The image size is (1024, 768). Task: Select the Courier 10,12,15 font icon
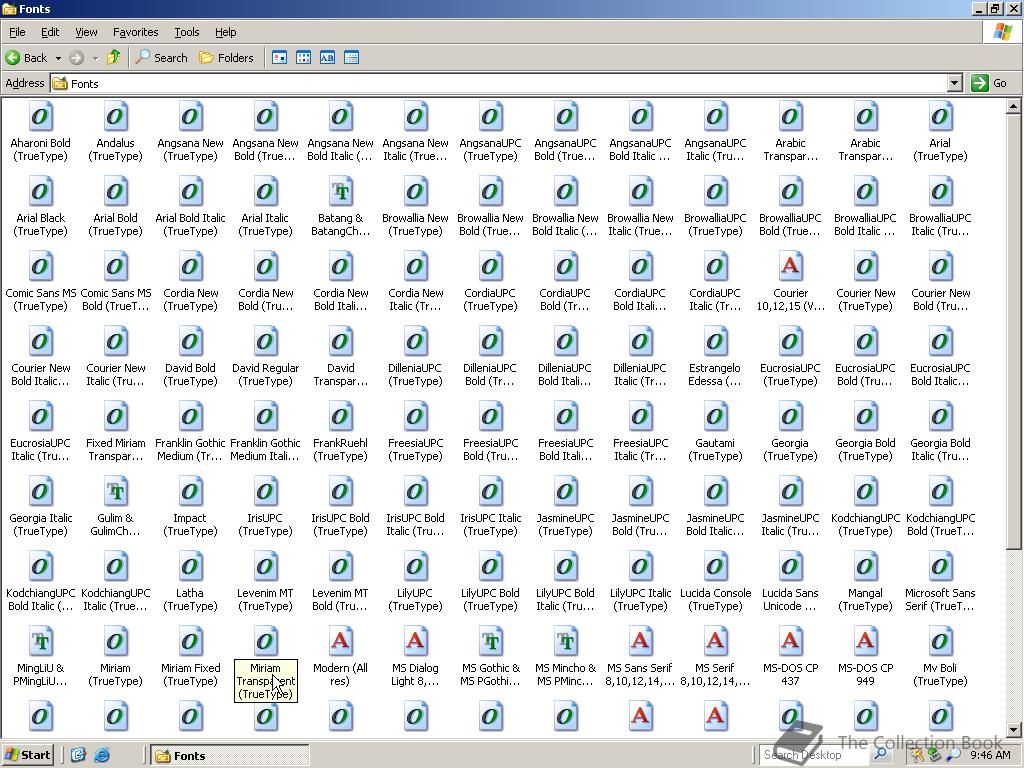click(x=790, y=268)
